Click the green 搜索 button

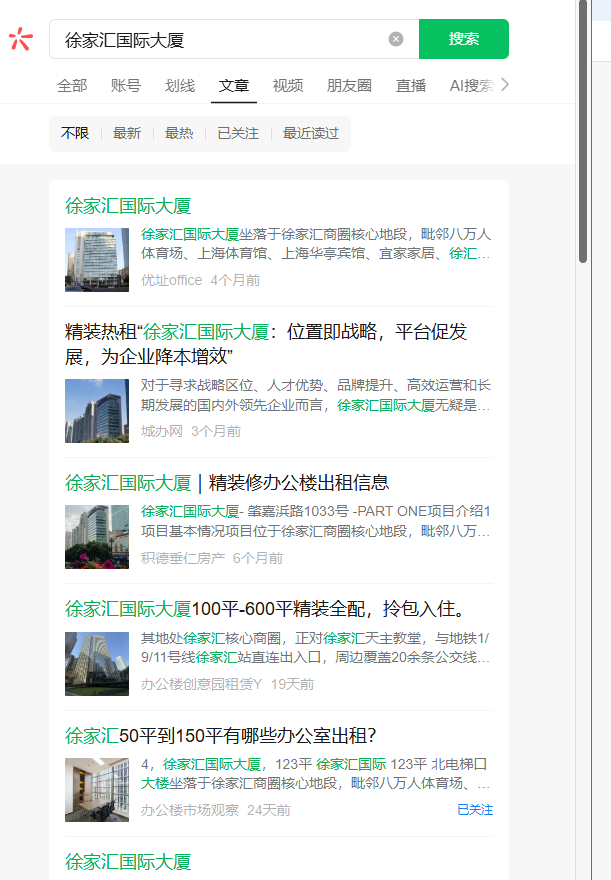[463, 39]
